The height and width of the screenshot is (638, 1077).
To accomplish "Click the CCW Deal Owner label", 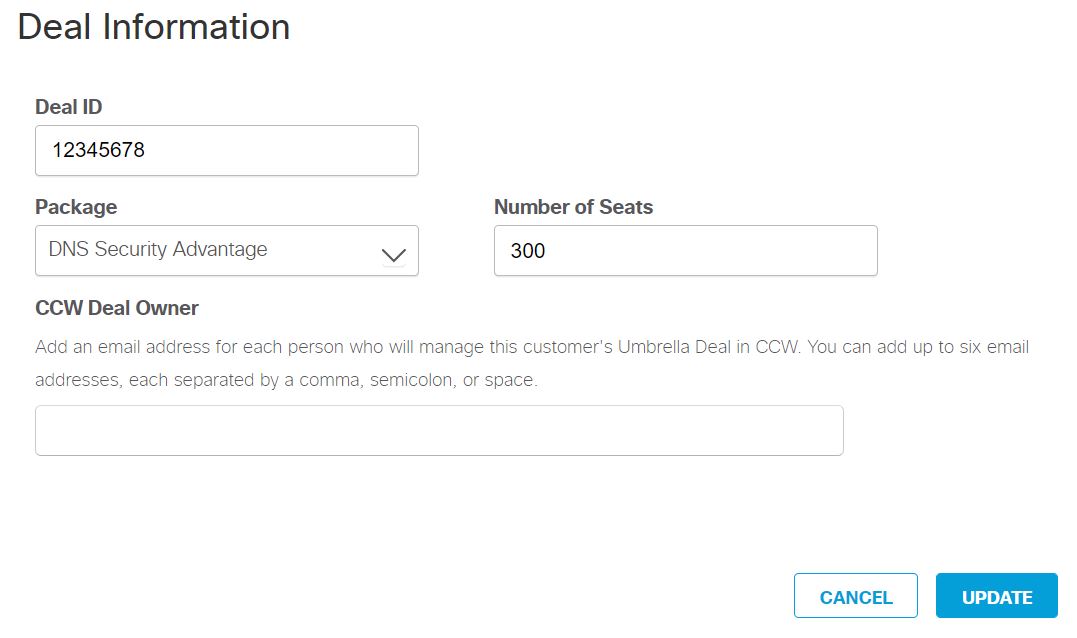I will tap(117, 308).
